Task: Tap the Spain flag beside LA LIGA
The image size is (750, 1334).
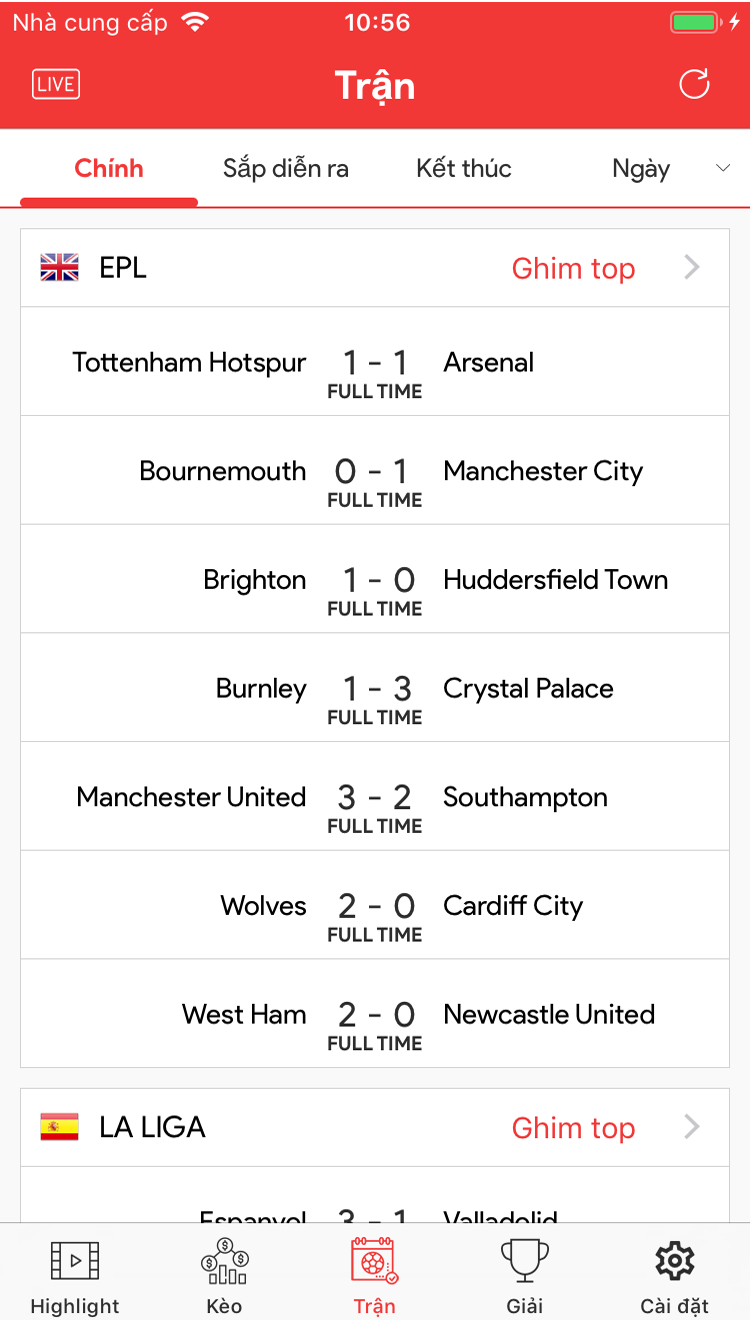Action: (60, 1127)
